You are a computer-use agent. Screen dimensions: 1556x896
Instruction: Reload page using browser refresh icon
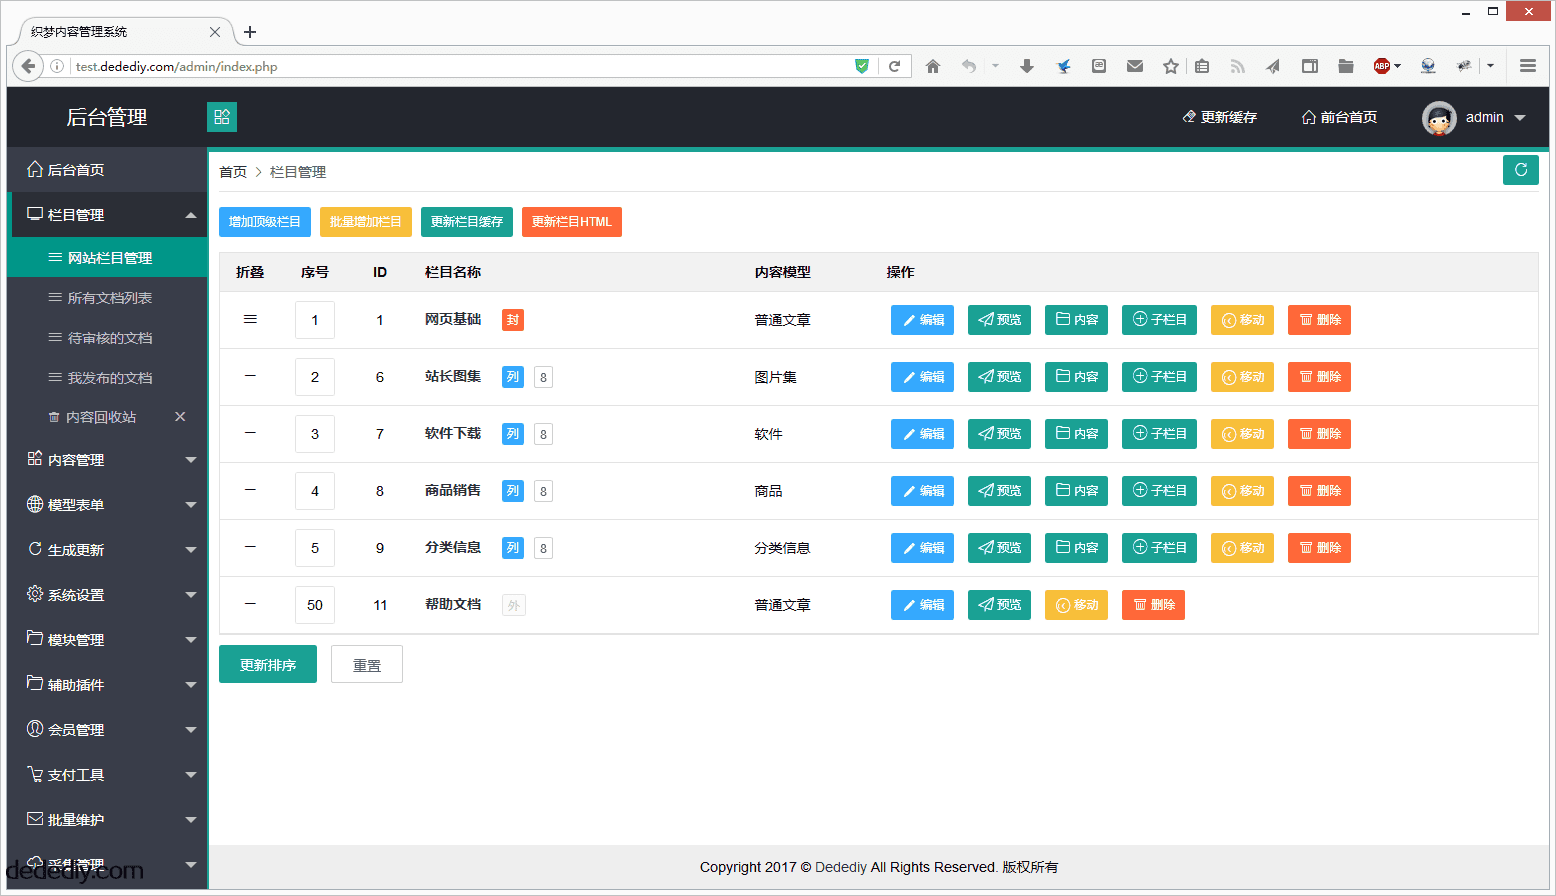point(894,66)
